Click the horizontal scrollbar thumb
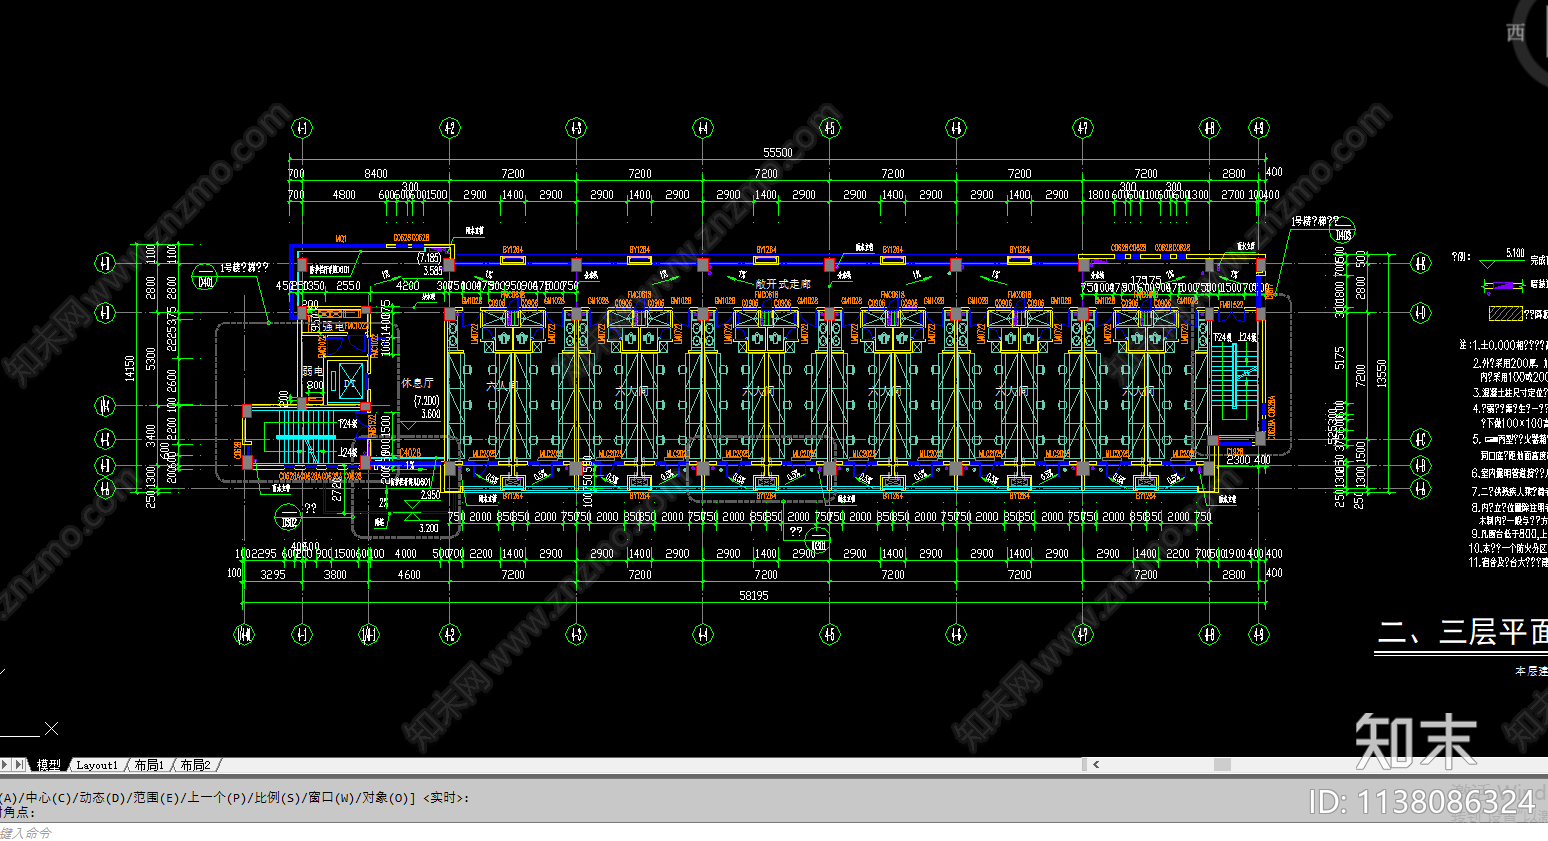 point(1222,765)
